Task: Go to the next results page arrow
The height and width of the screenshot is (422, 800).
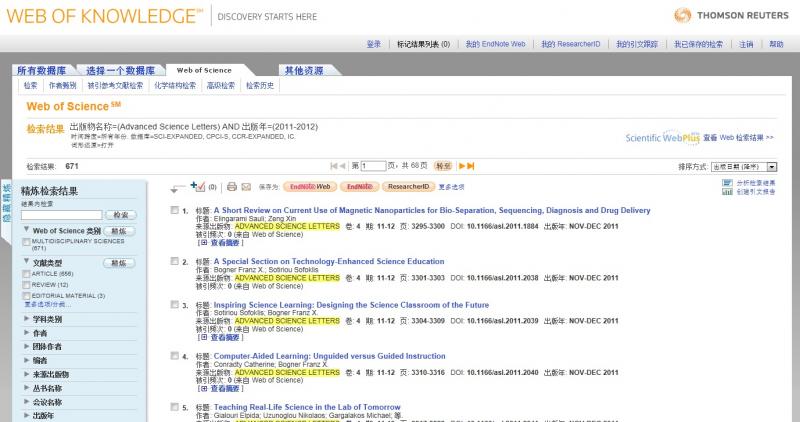Action: [462, 166]
